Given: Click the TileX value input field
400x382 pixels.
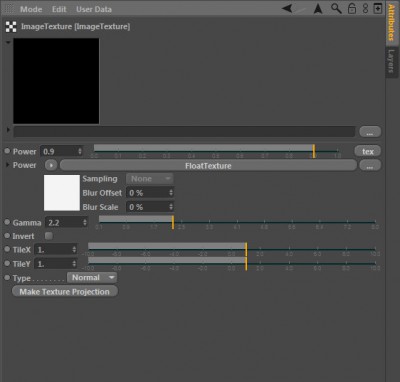Looking at the screenshot, I should click(56, 250).
